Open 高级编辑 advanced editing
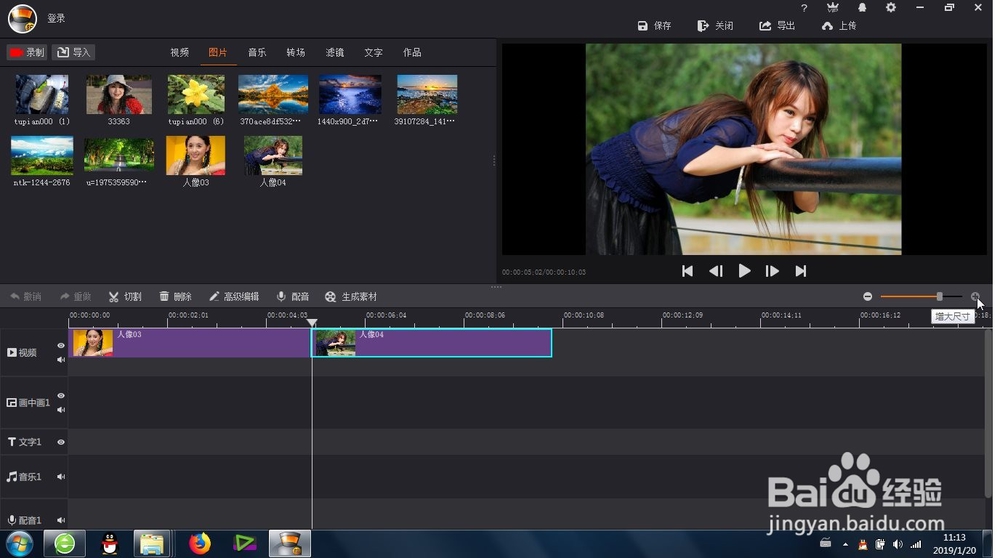 (x=234, y=297)
